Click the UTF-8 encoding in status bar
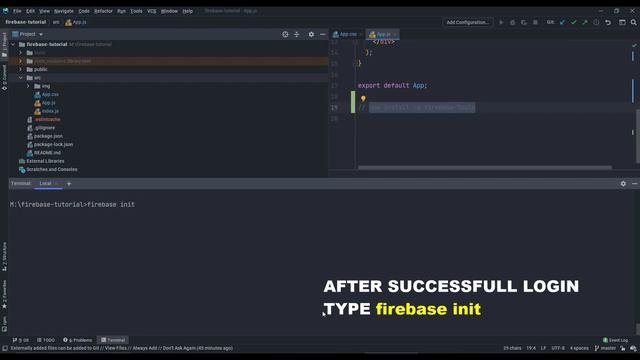 click(558, 348)
